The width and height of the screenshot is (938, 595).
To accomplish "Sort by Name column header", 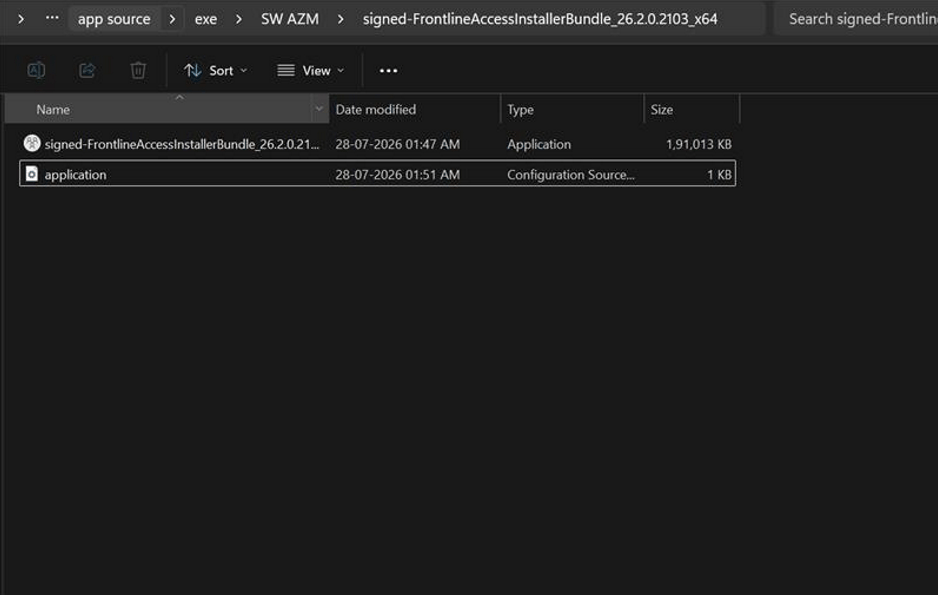I will pyautogui.click(x=159, y=109).
